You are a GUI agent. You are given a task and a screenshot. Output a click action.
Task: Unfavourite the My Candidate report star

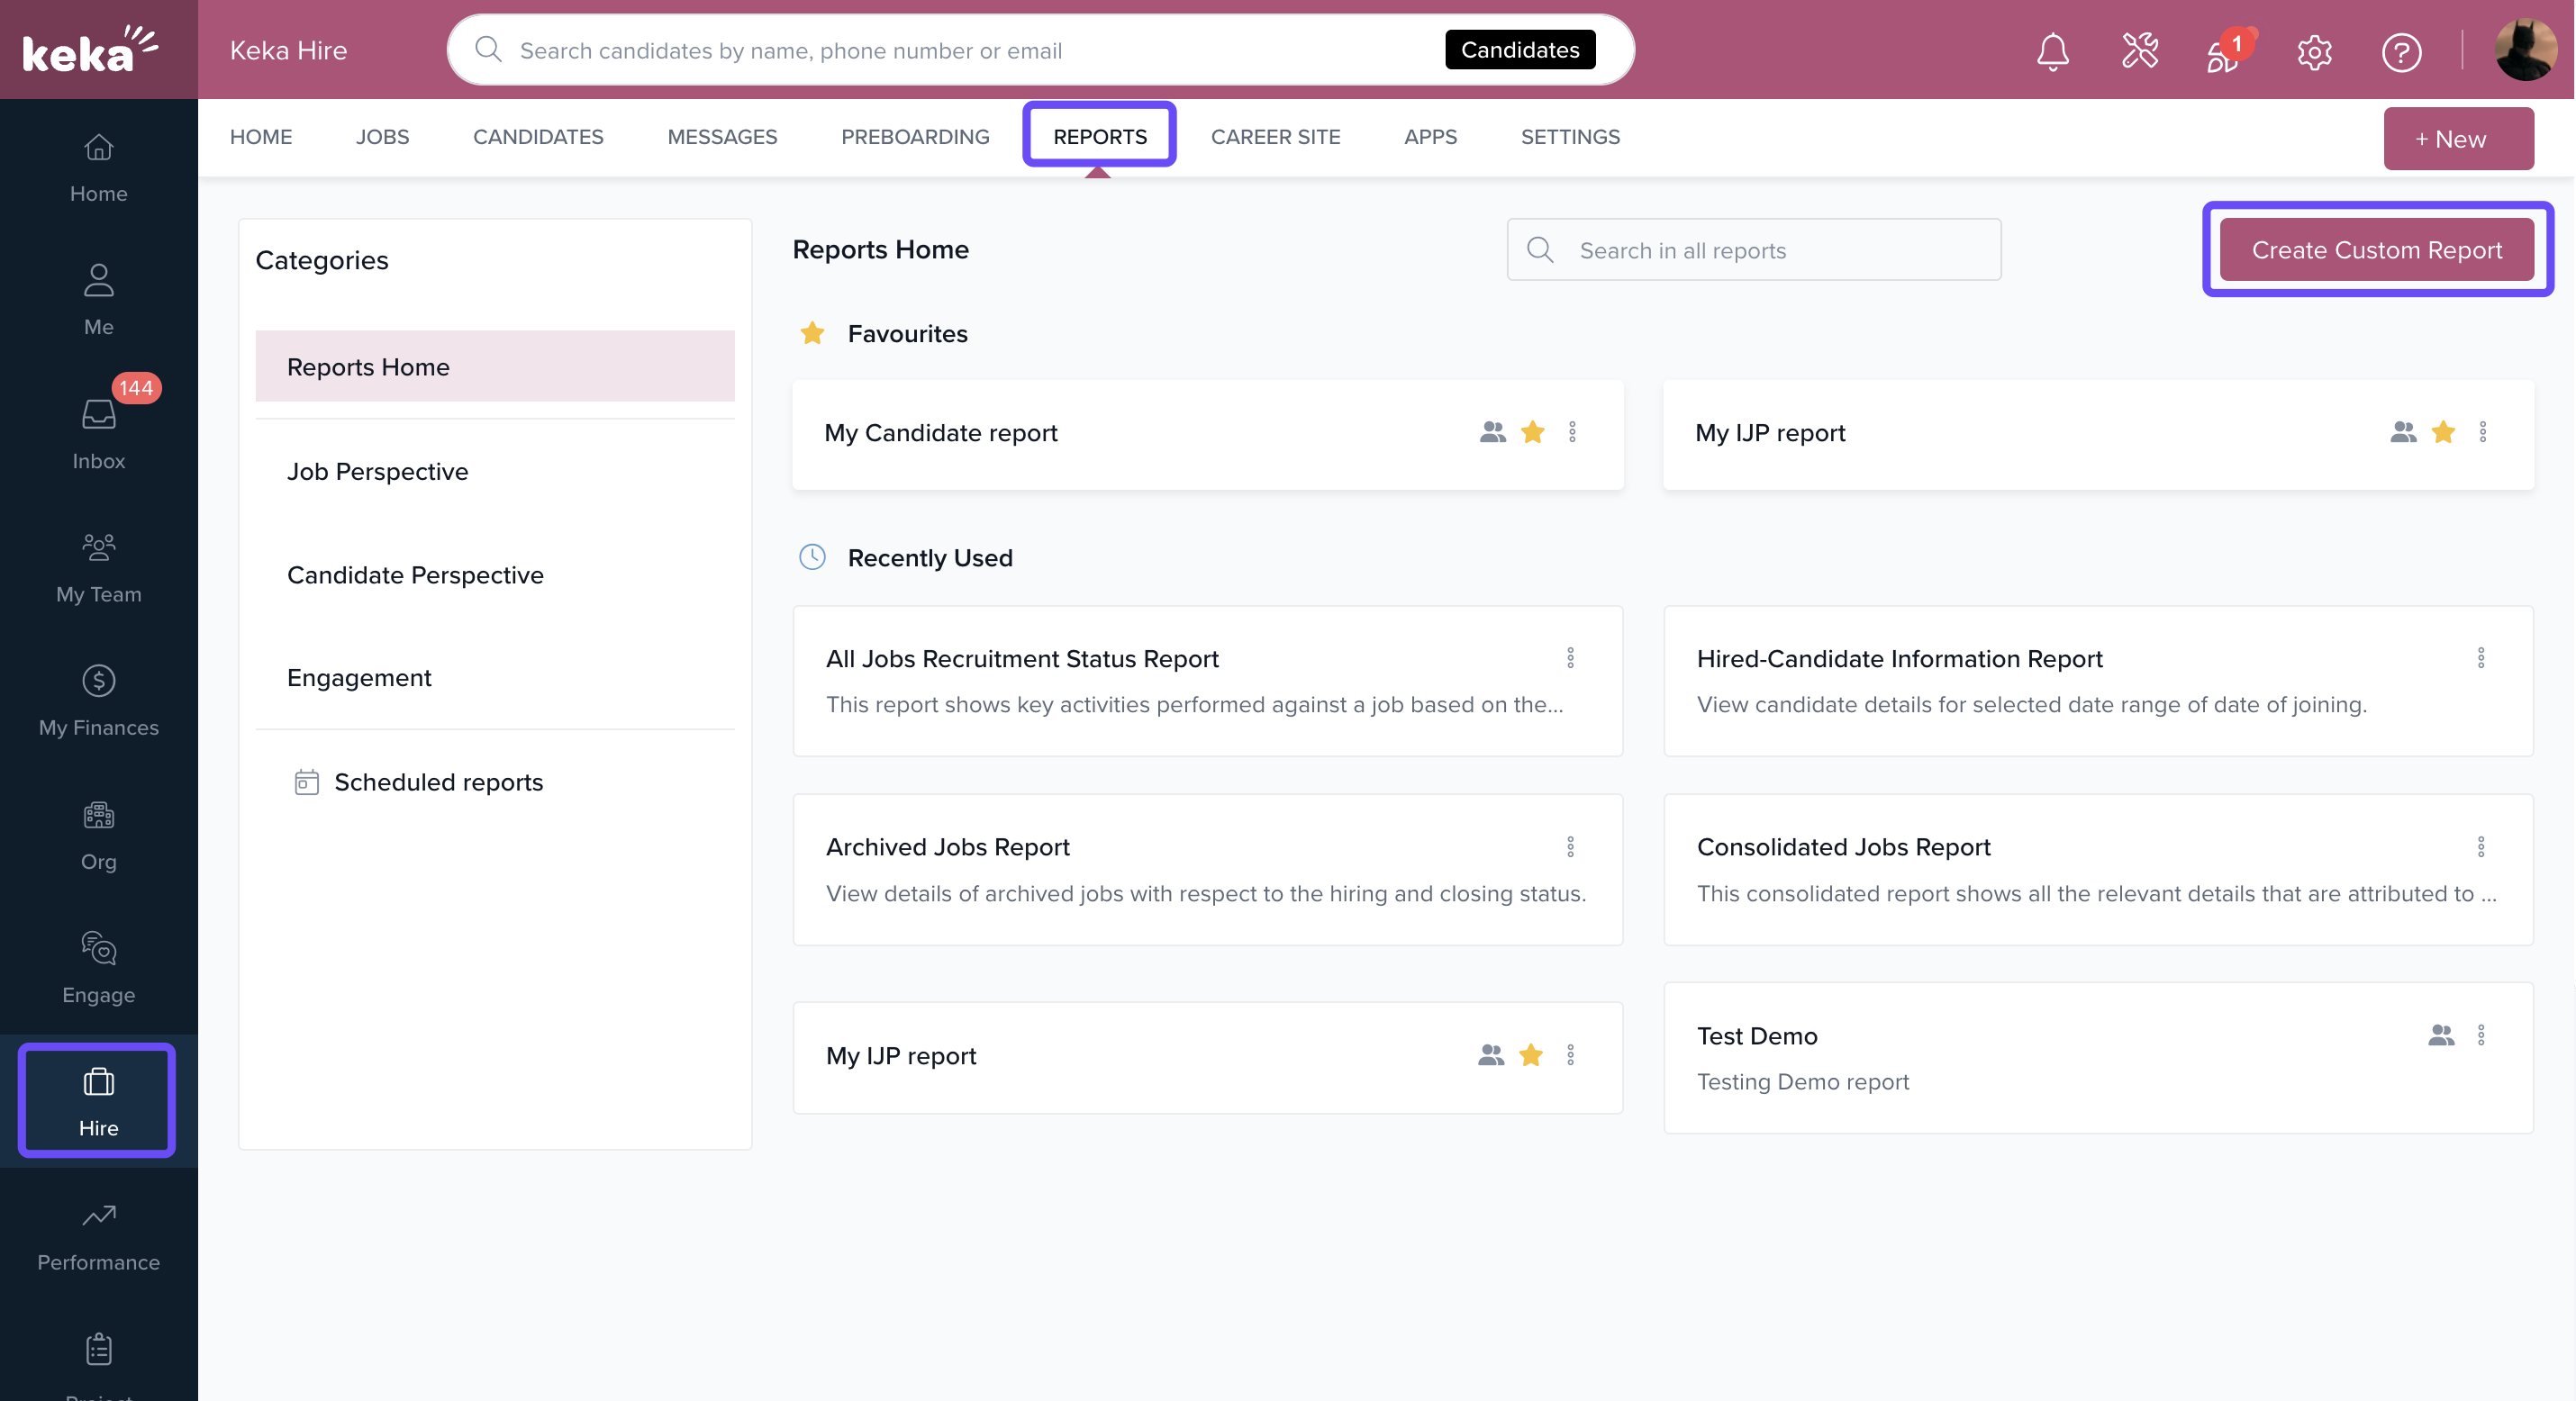[1532, 432]
